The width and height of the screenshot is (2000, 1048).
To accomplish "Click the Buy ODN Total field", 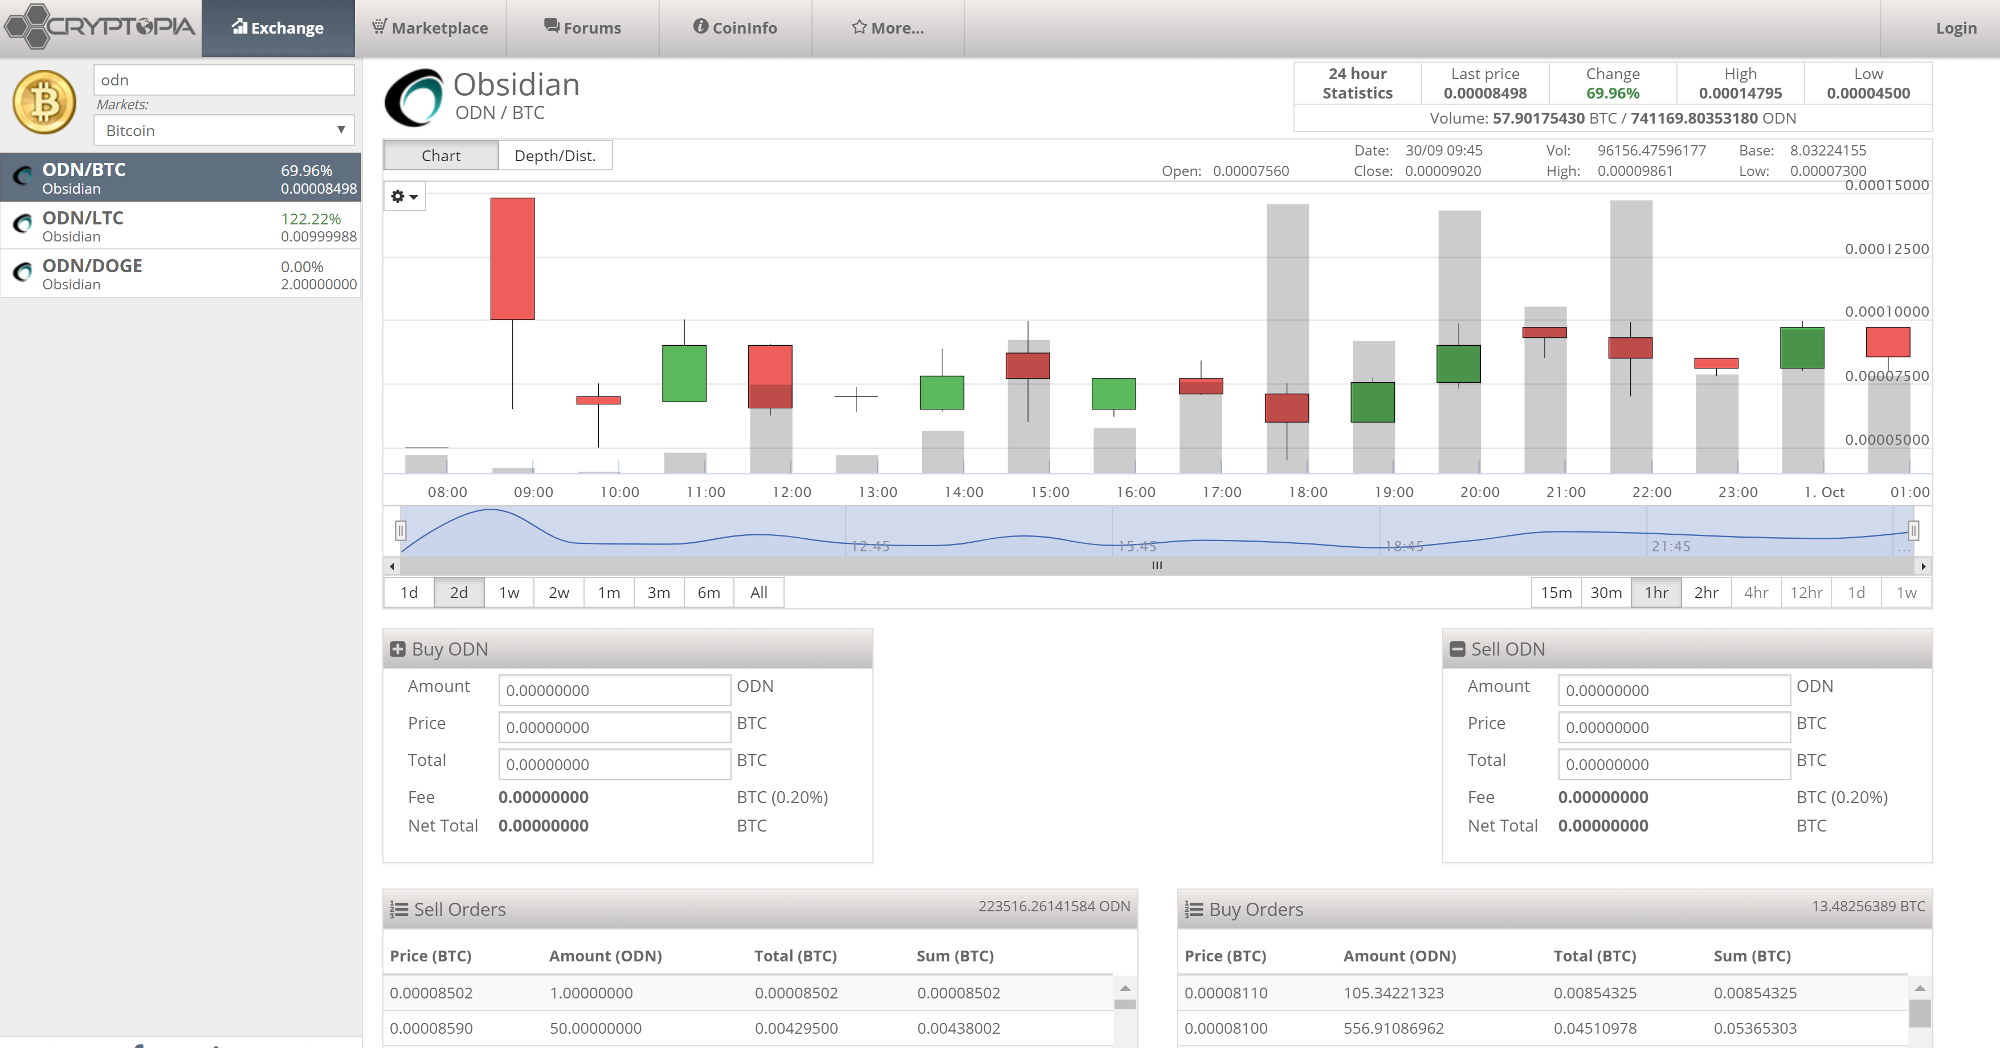I will click(614, 764).
